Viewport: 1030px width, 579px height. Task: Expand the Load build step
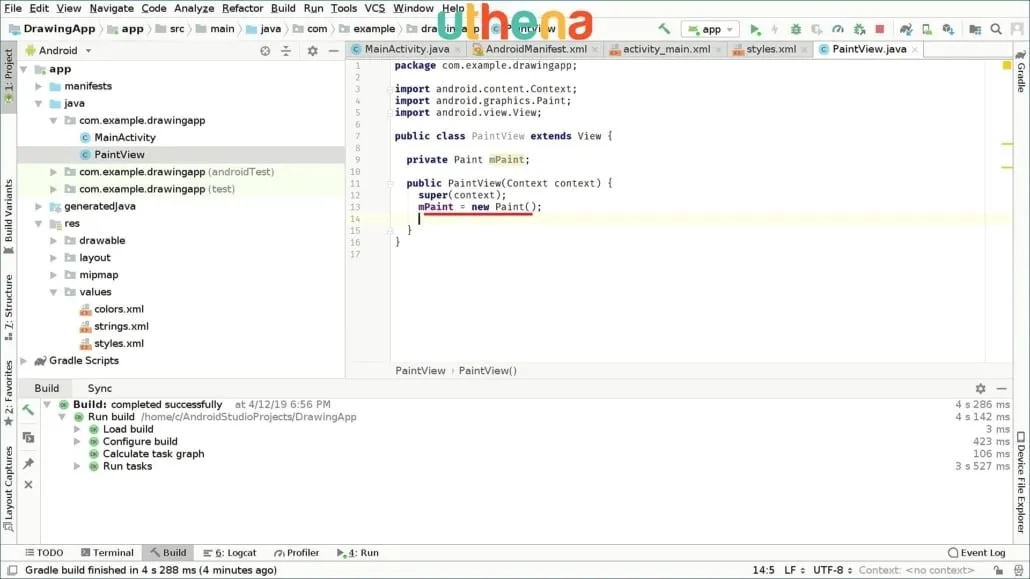coord(77,429)
